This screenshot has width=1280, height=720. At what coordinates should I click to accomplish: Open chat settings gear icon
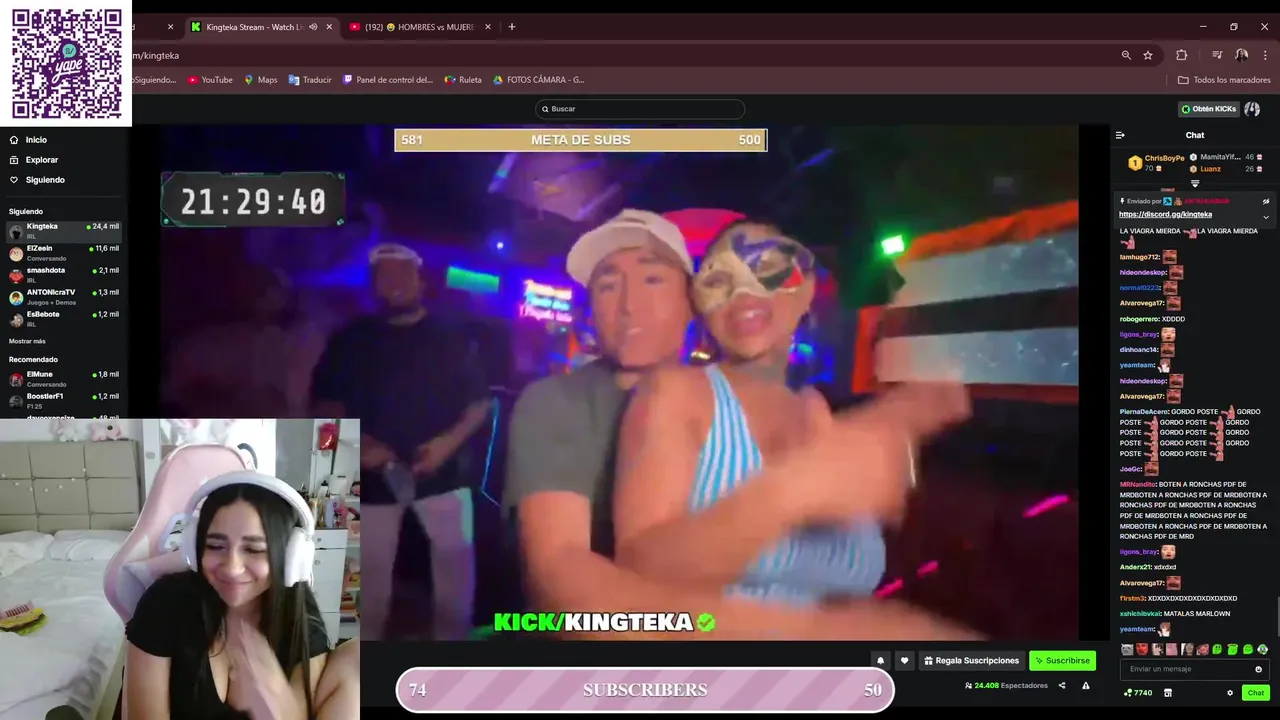(1230, 693)
